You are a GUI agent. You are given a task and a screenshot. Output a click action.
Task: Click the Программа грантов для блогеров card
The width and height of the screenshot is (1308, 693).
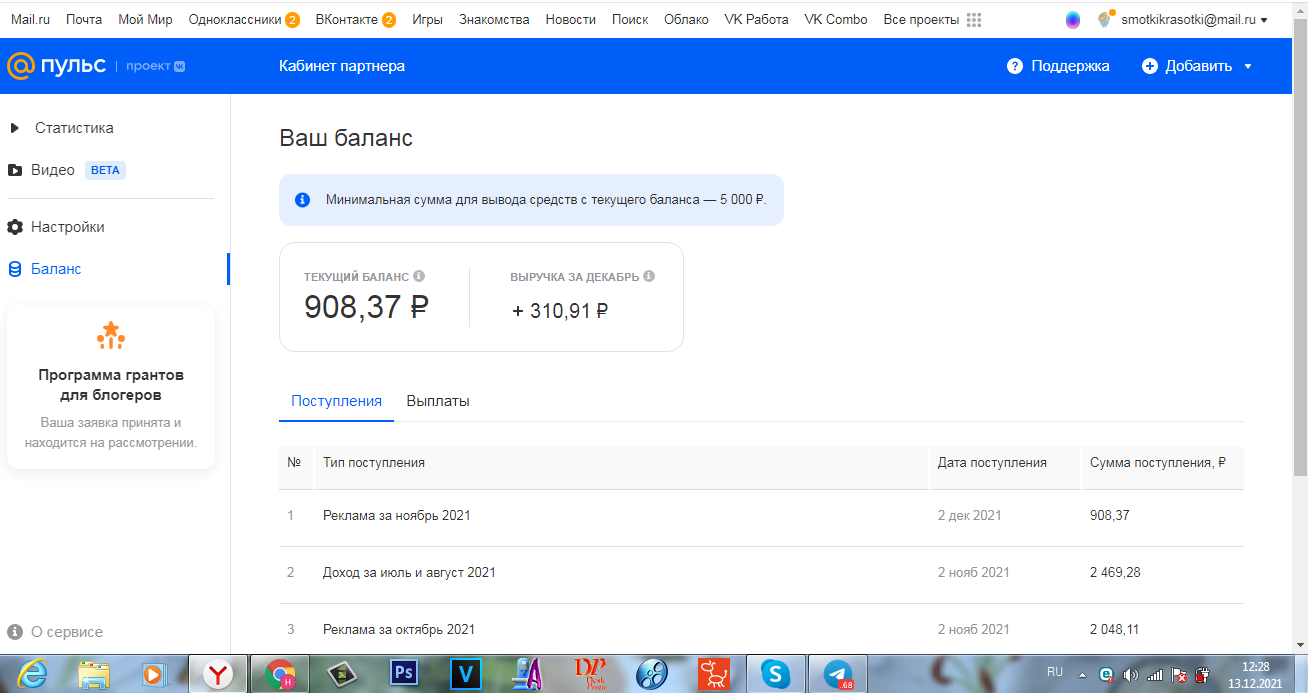pyautogui.click(x=111, y=387)
